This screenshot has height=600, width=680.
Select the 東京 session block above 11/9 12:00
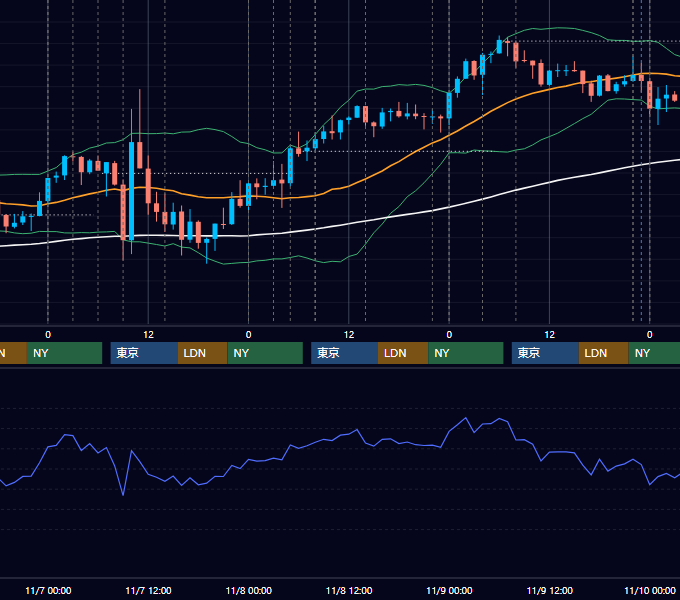(545, 353)
